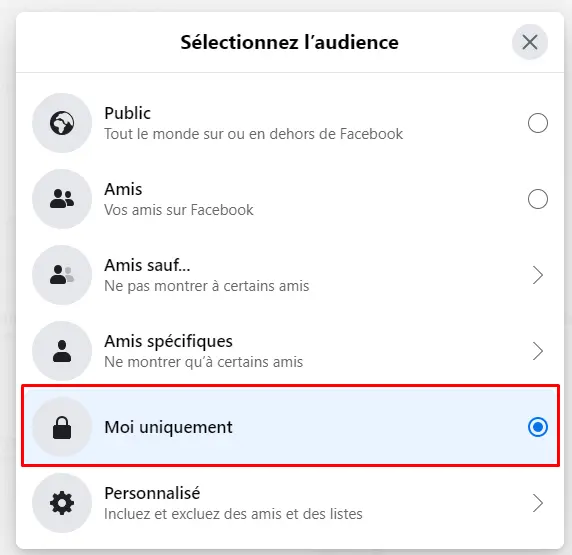Click the Moi uniquement label text
The image size is (572, 555).
click(x=168, y=427)
